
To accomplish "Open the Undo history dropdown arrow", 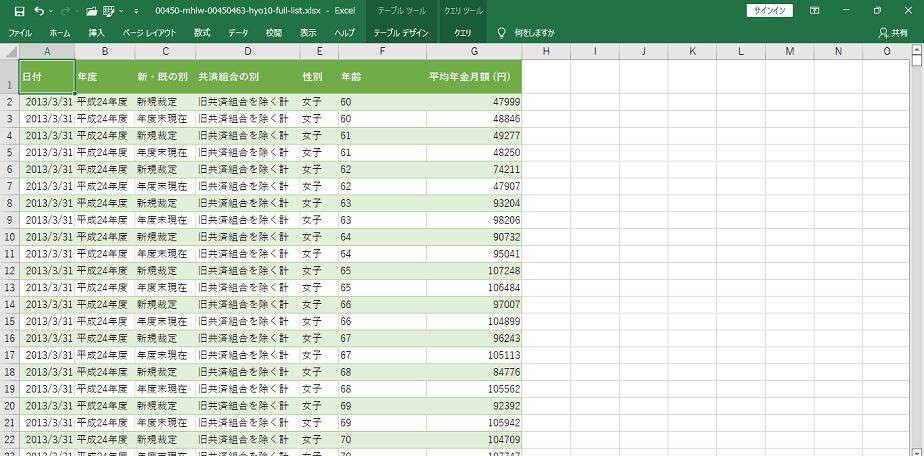I will tap(52, 11).
